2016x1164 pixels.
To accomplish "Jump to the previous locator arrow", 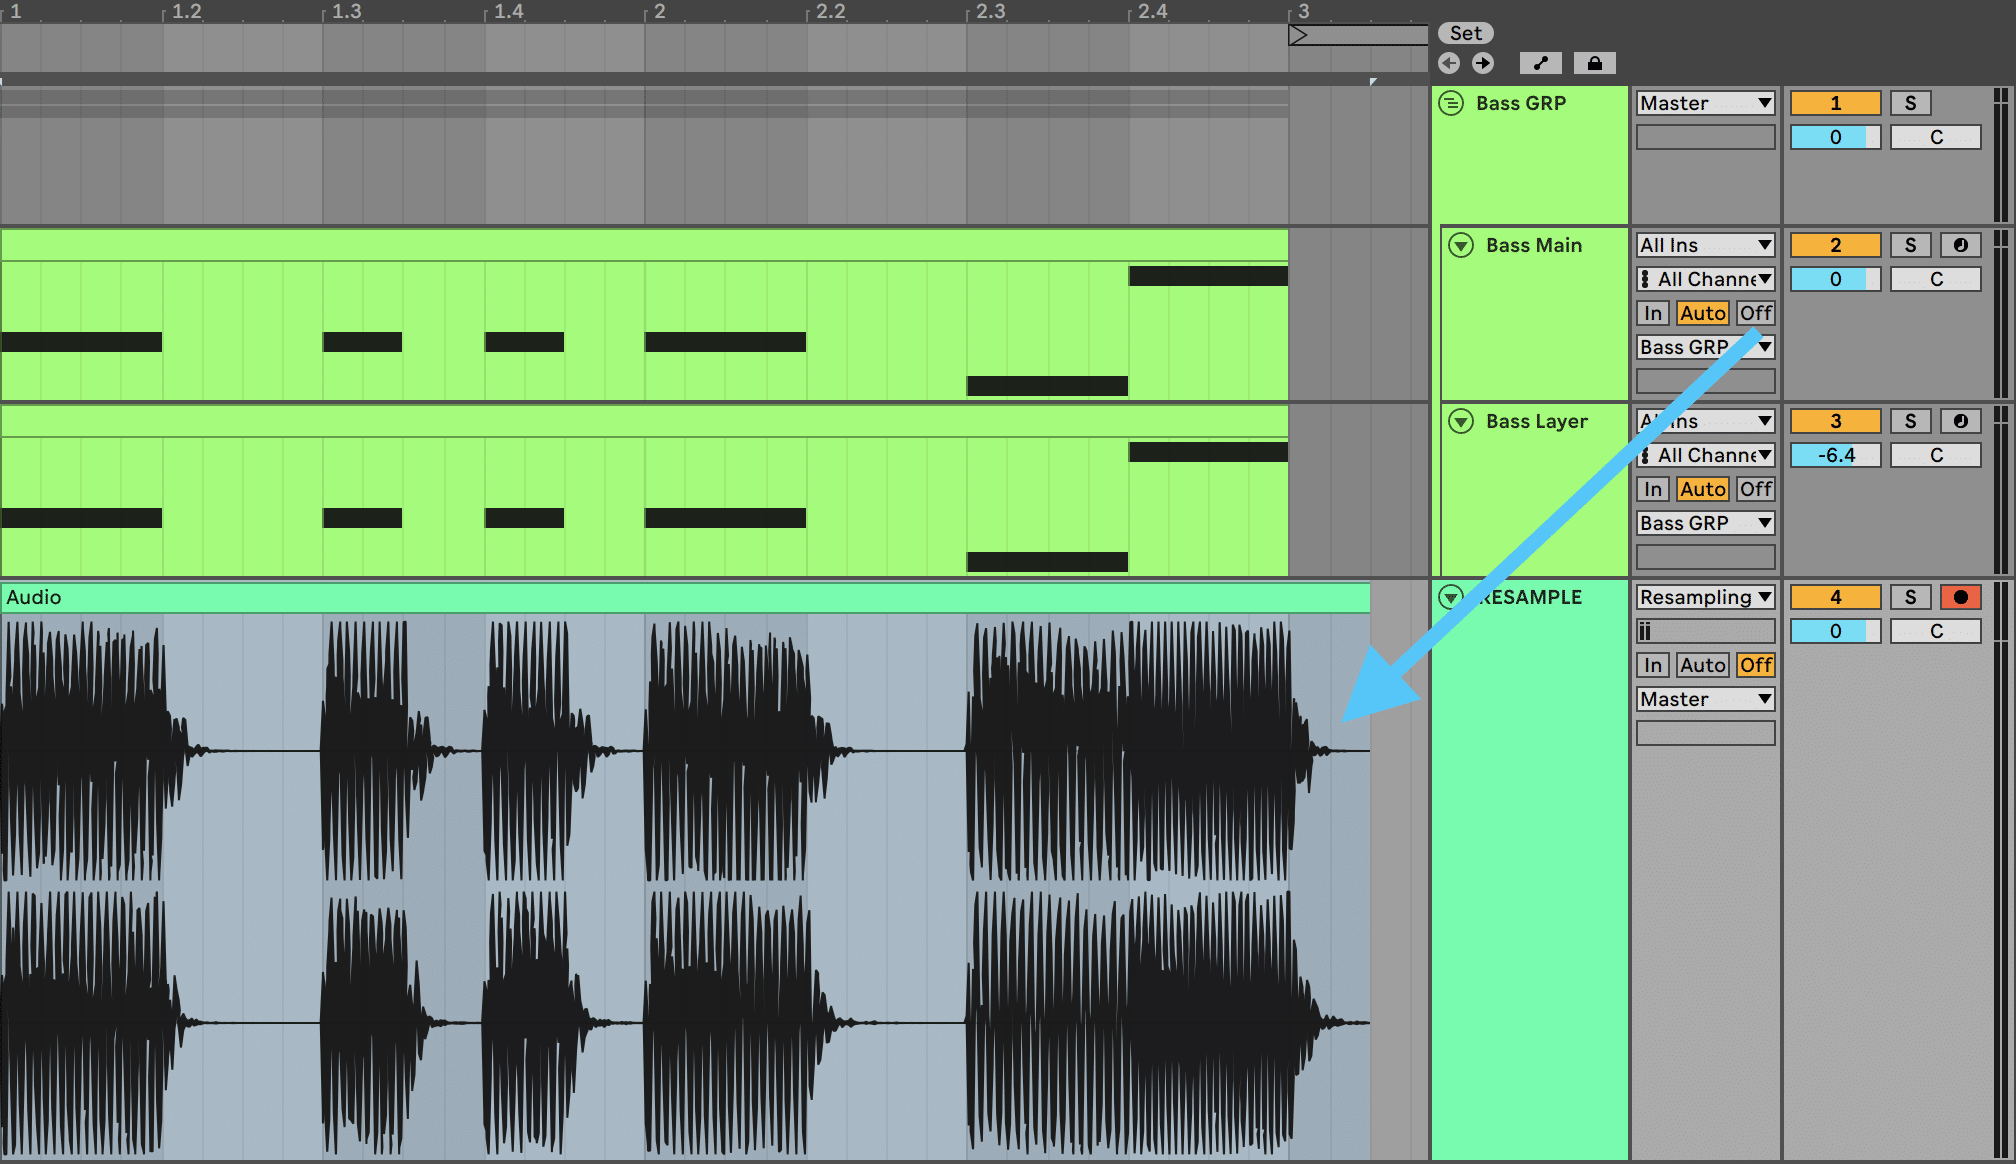I will point(1449,63).
